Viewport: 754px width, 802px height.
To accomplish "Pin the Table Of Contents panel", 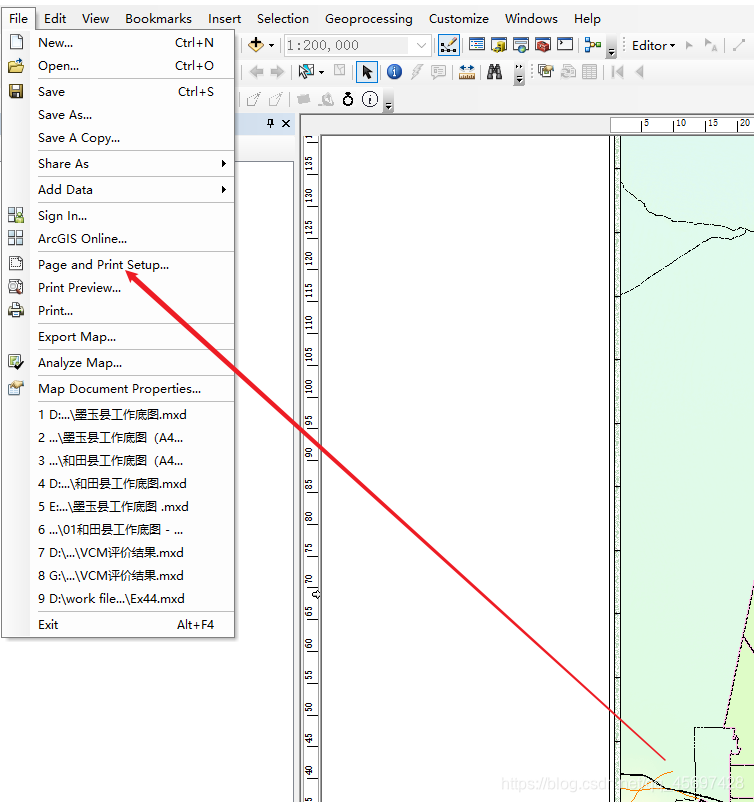I will click(271, 123).
